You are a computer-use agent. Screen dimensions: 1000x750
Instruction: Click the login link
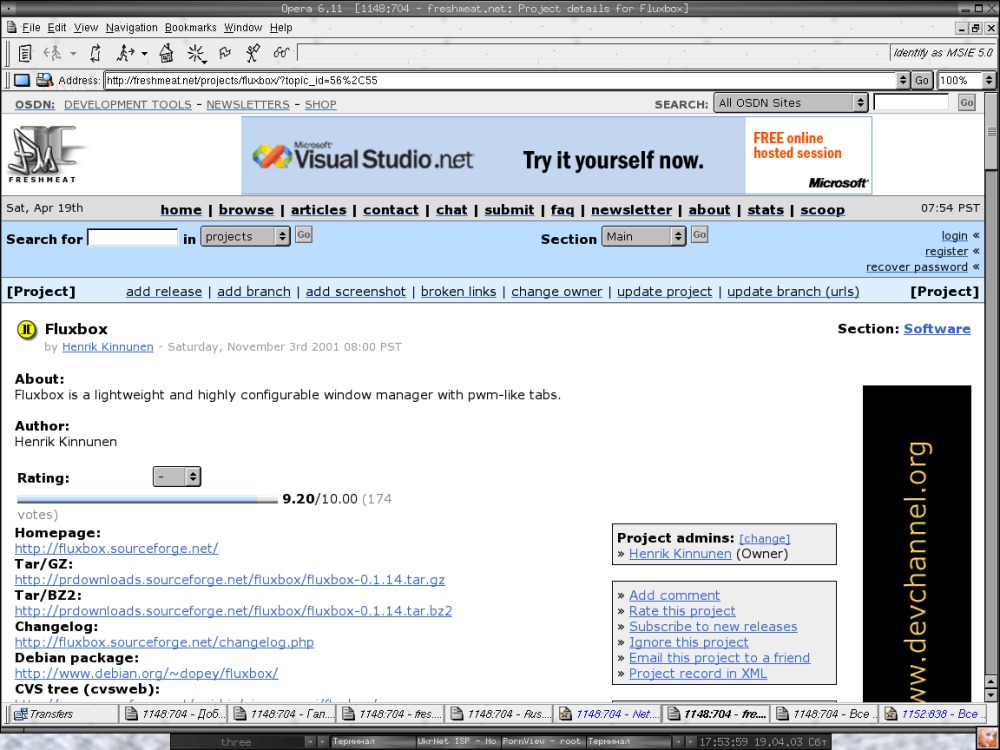954,236
